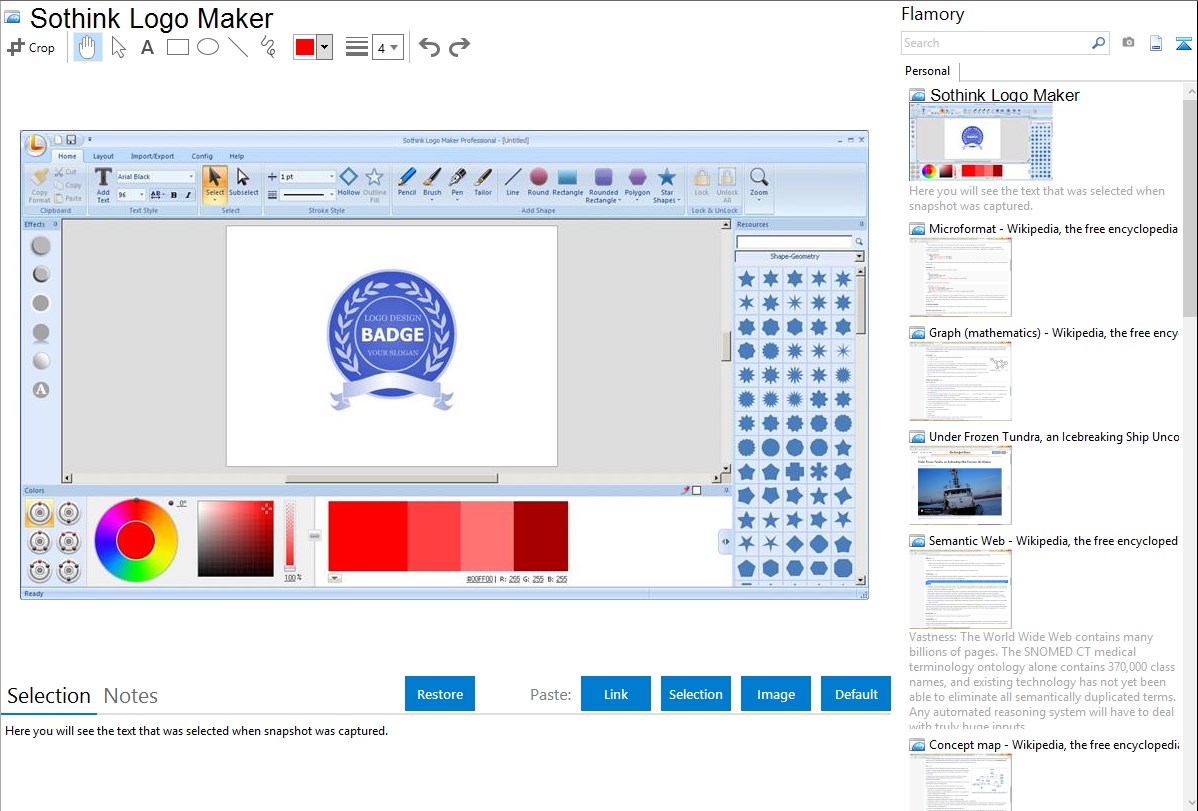Image resolution: width=1198 pixels, height=811 pixels.
Task: Click the Default paste button
Action: click(856, 694)
